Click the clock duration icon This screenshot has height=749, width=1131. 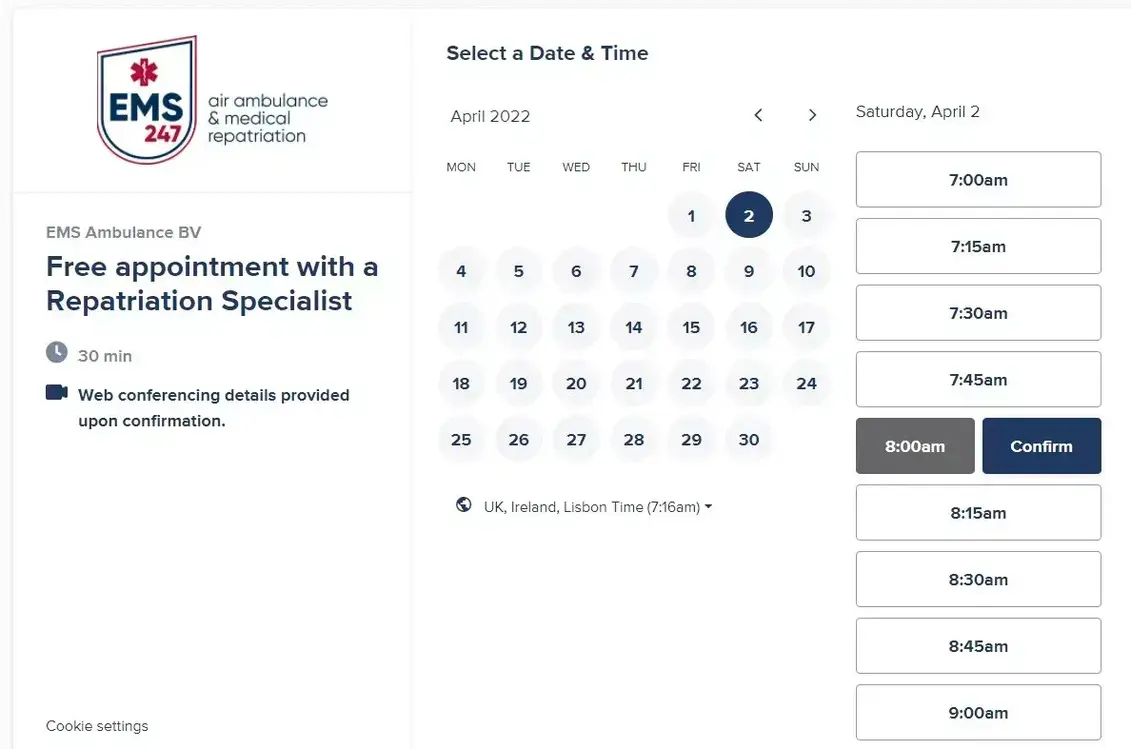(x=57, y=353)
